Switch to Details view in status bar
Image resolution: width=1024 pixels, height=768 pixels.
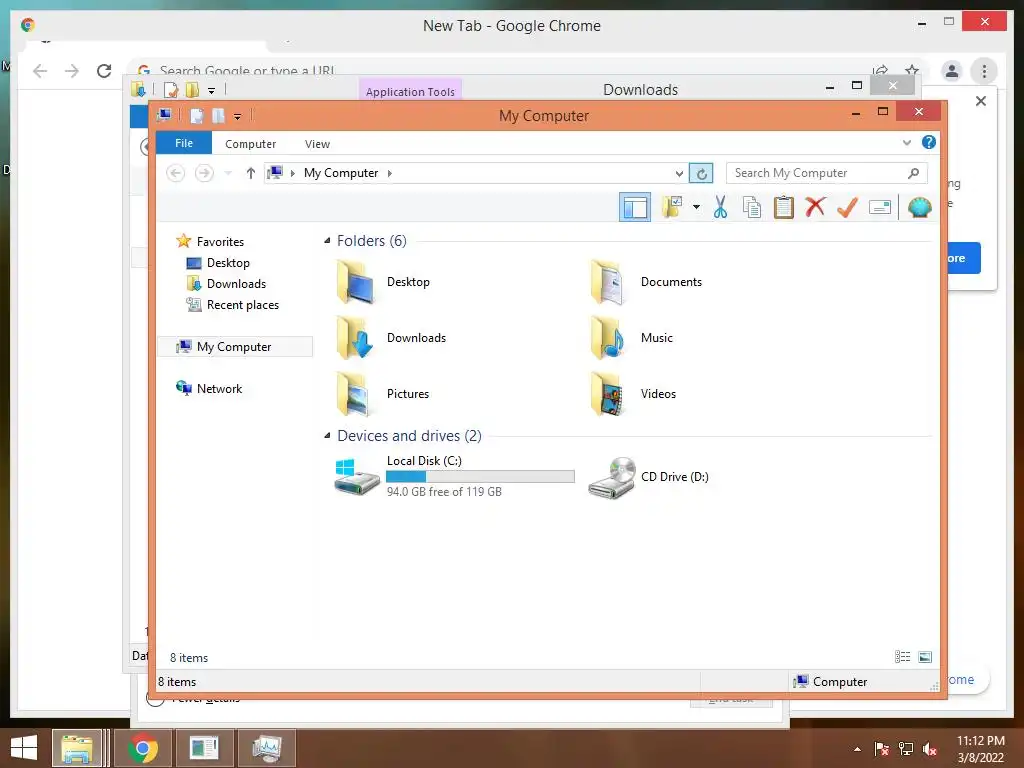click(x=903, y=657)
